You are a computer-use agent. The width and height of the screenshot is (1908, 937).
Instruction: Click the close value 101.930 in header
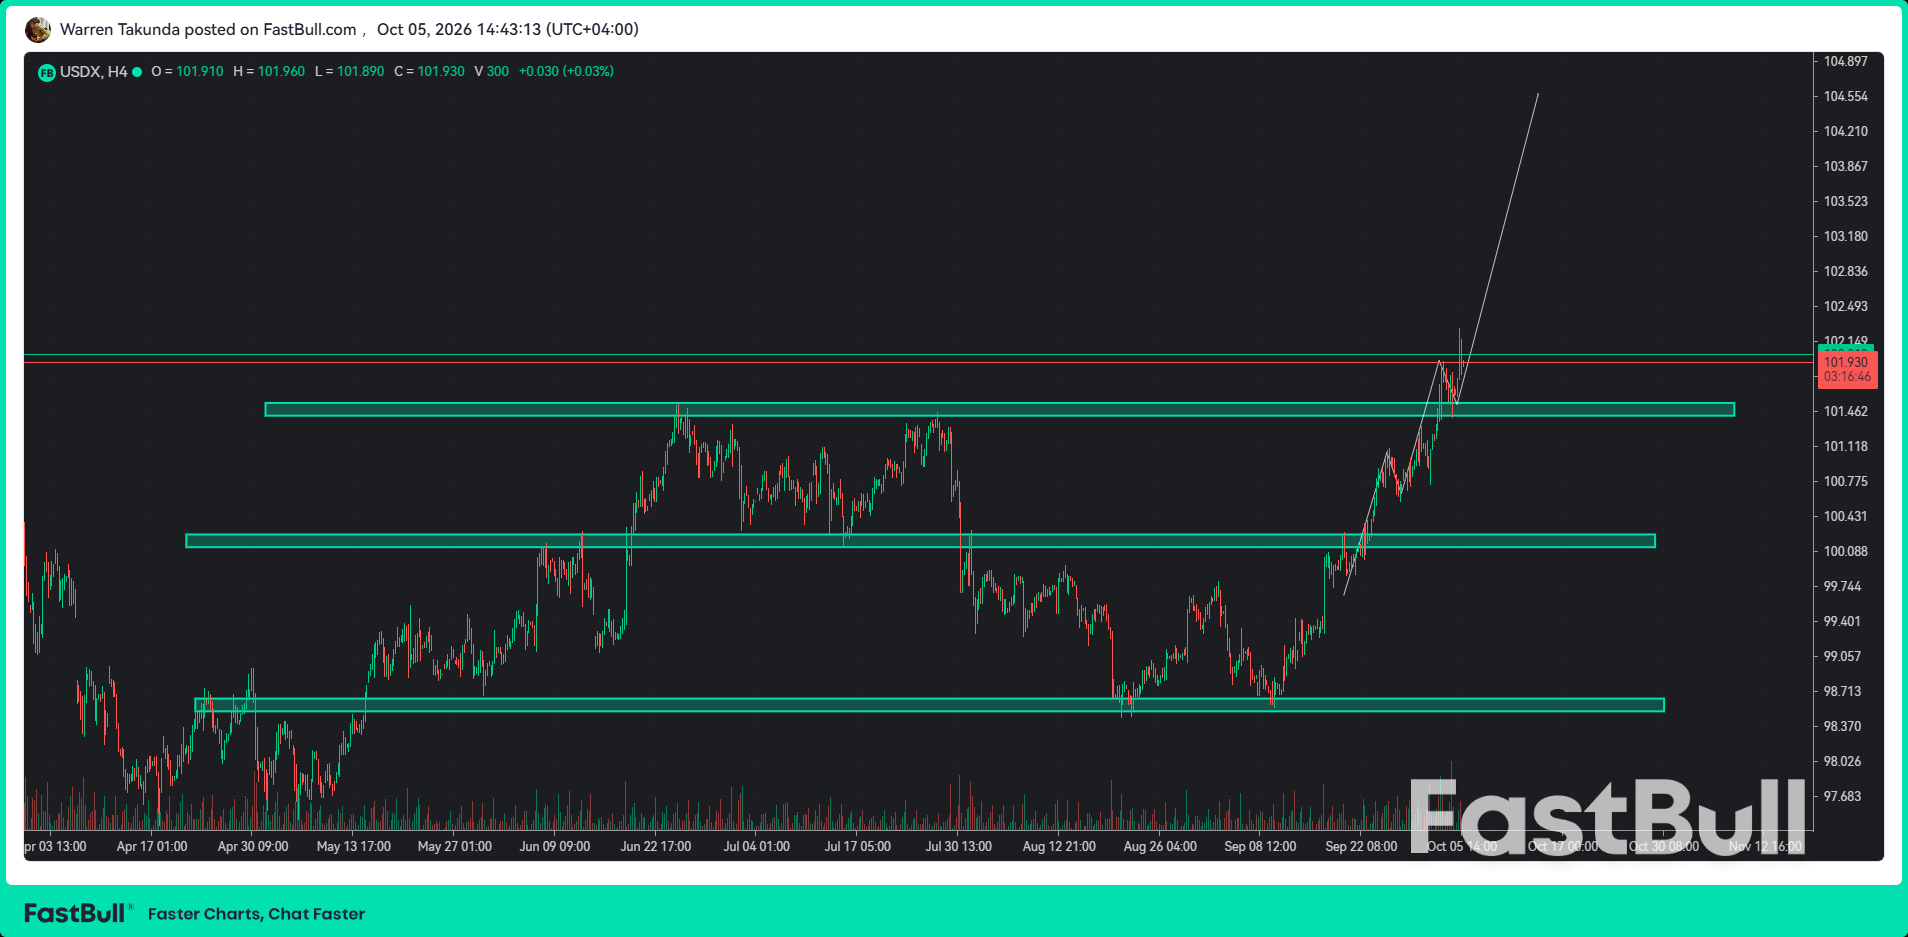coord(441,72)
